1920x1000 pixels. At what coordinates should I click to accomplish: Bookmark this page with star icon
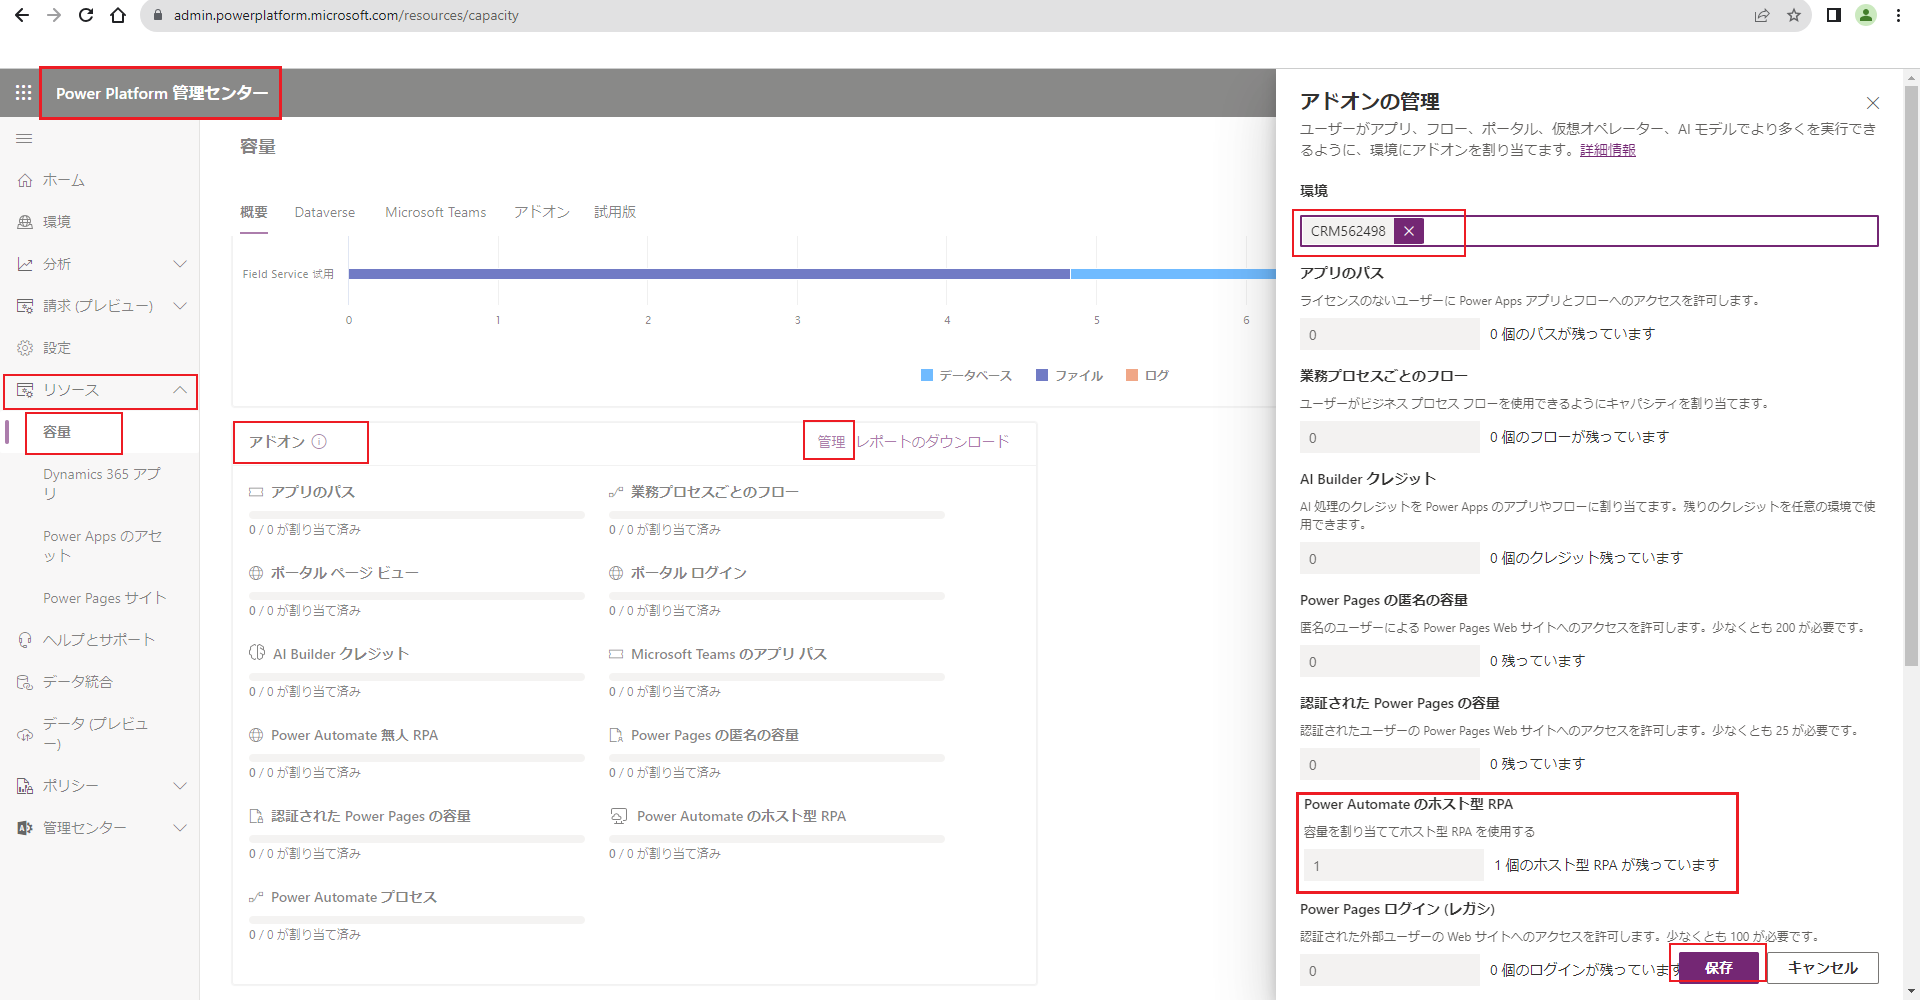pos(1794,15)
